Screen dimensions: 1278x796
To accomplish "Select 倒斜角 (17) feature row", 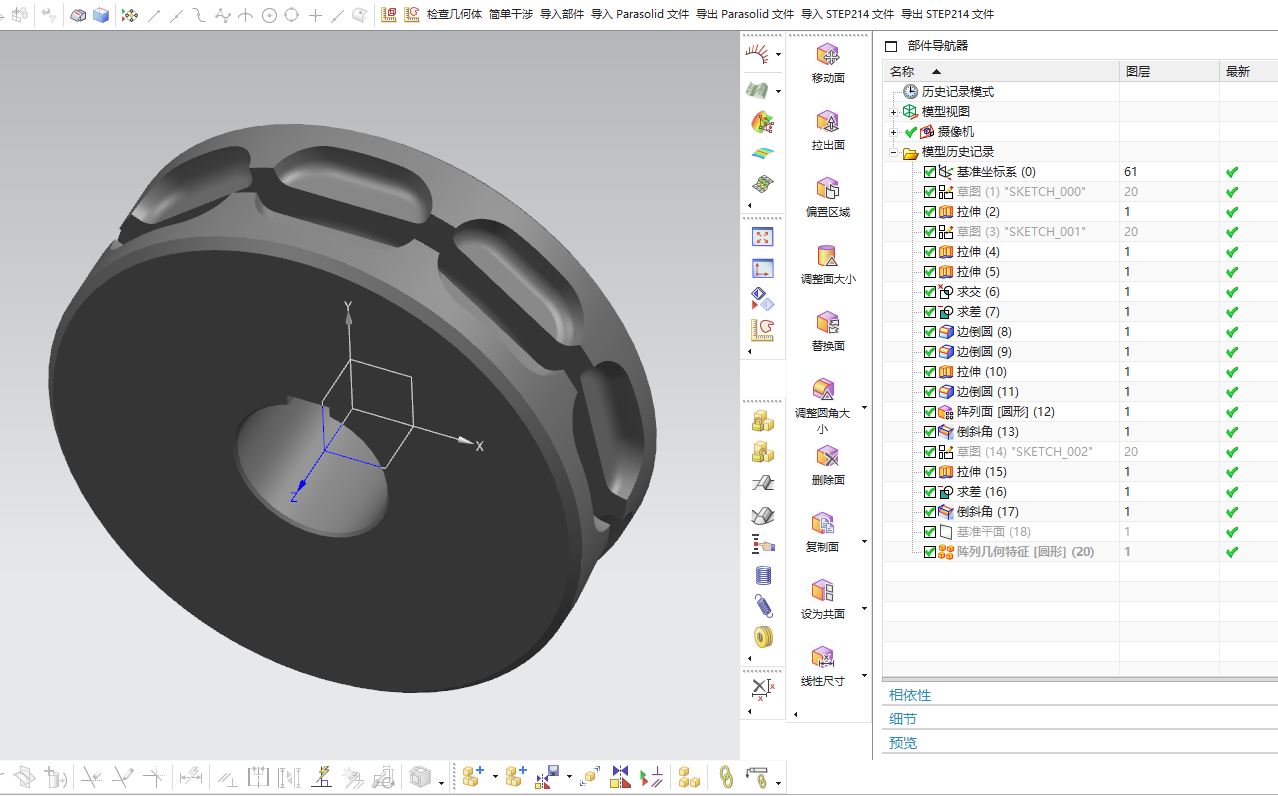I will coord(987,512).
